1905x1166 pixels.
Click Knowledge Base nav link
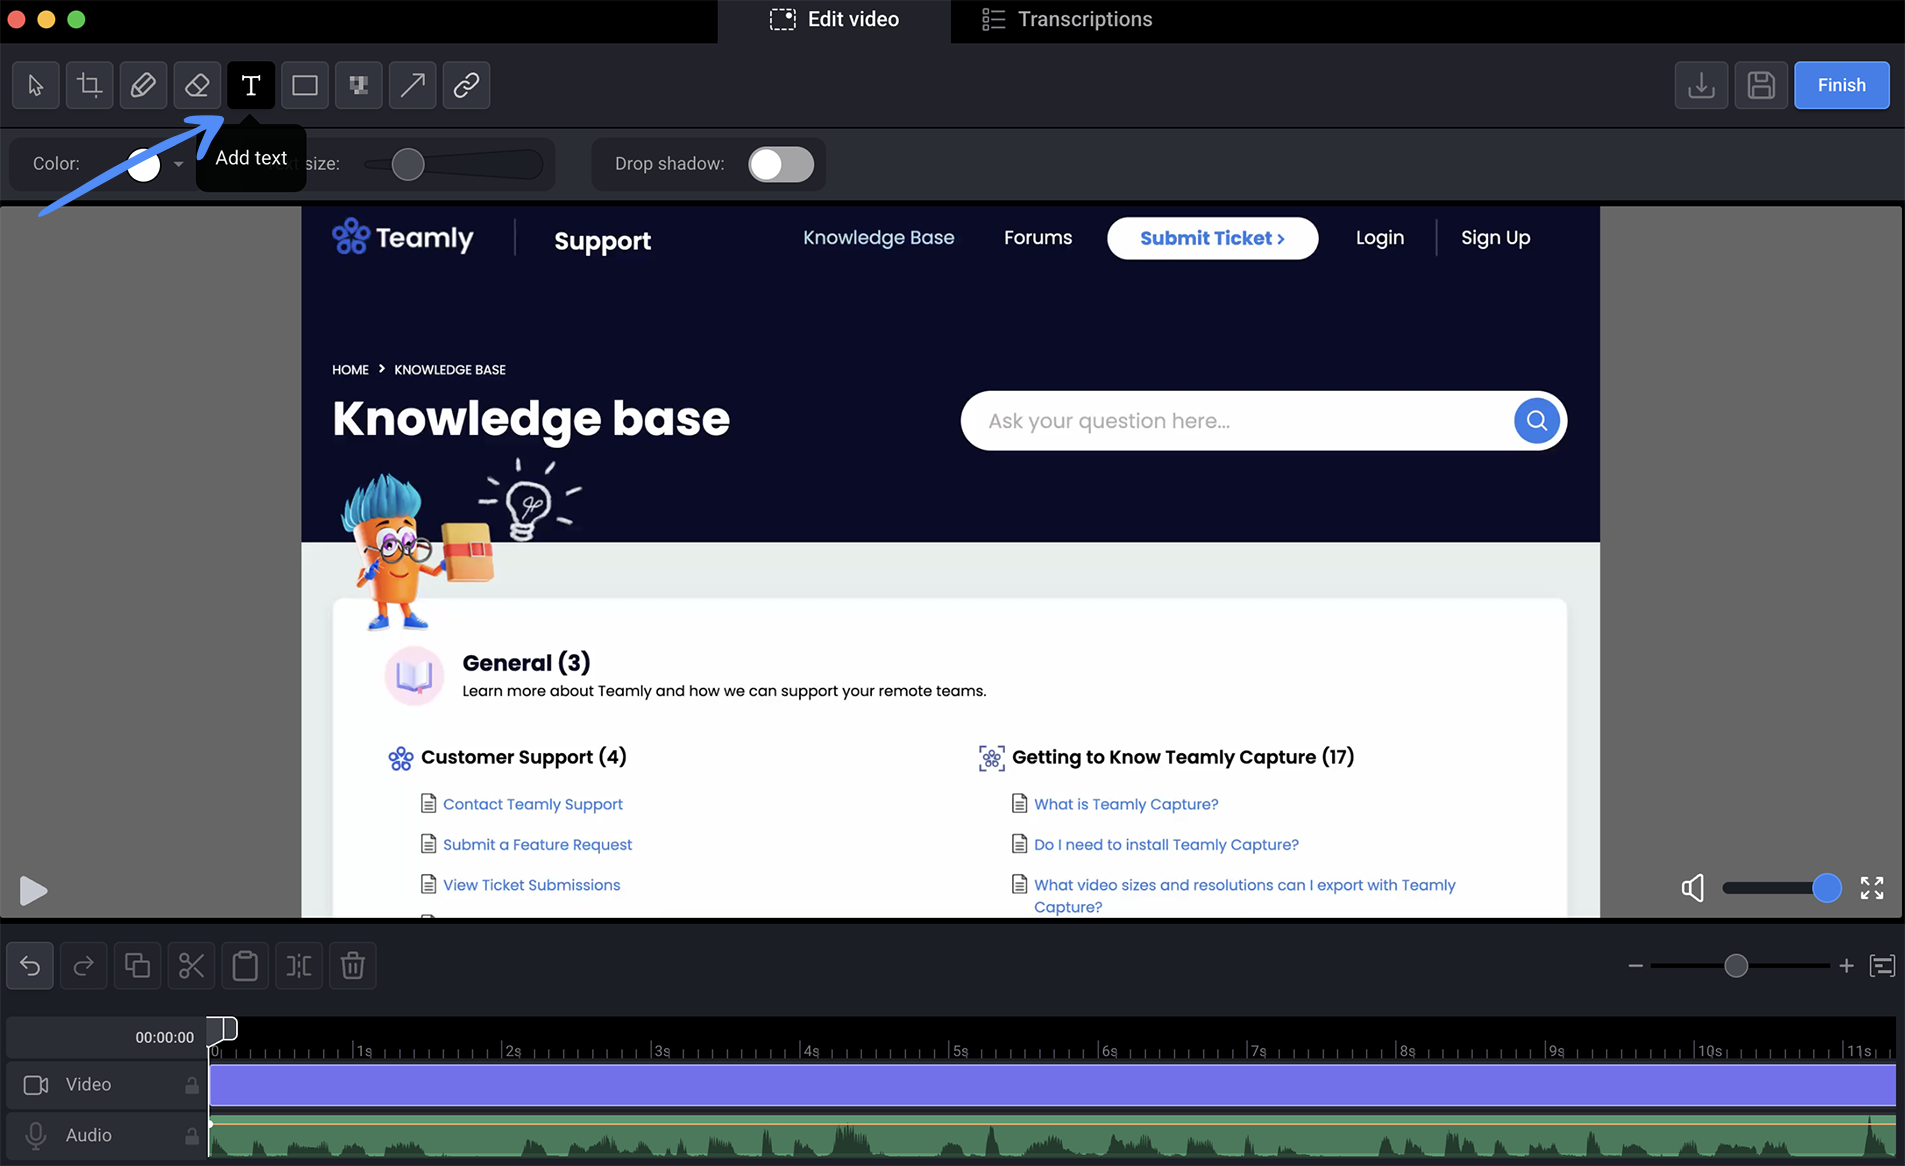click(879, 238)
